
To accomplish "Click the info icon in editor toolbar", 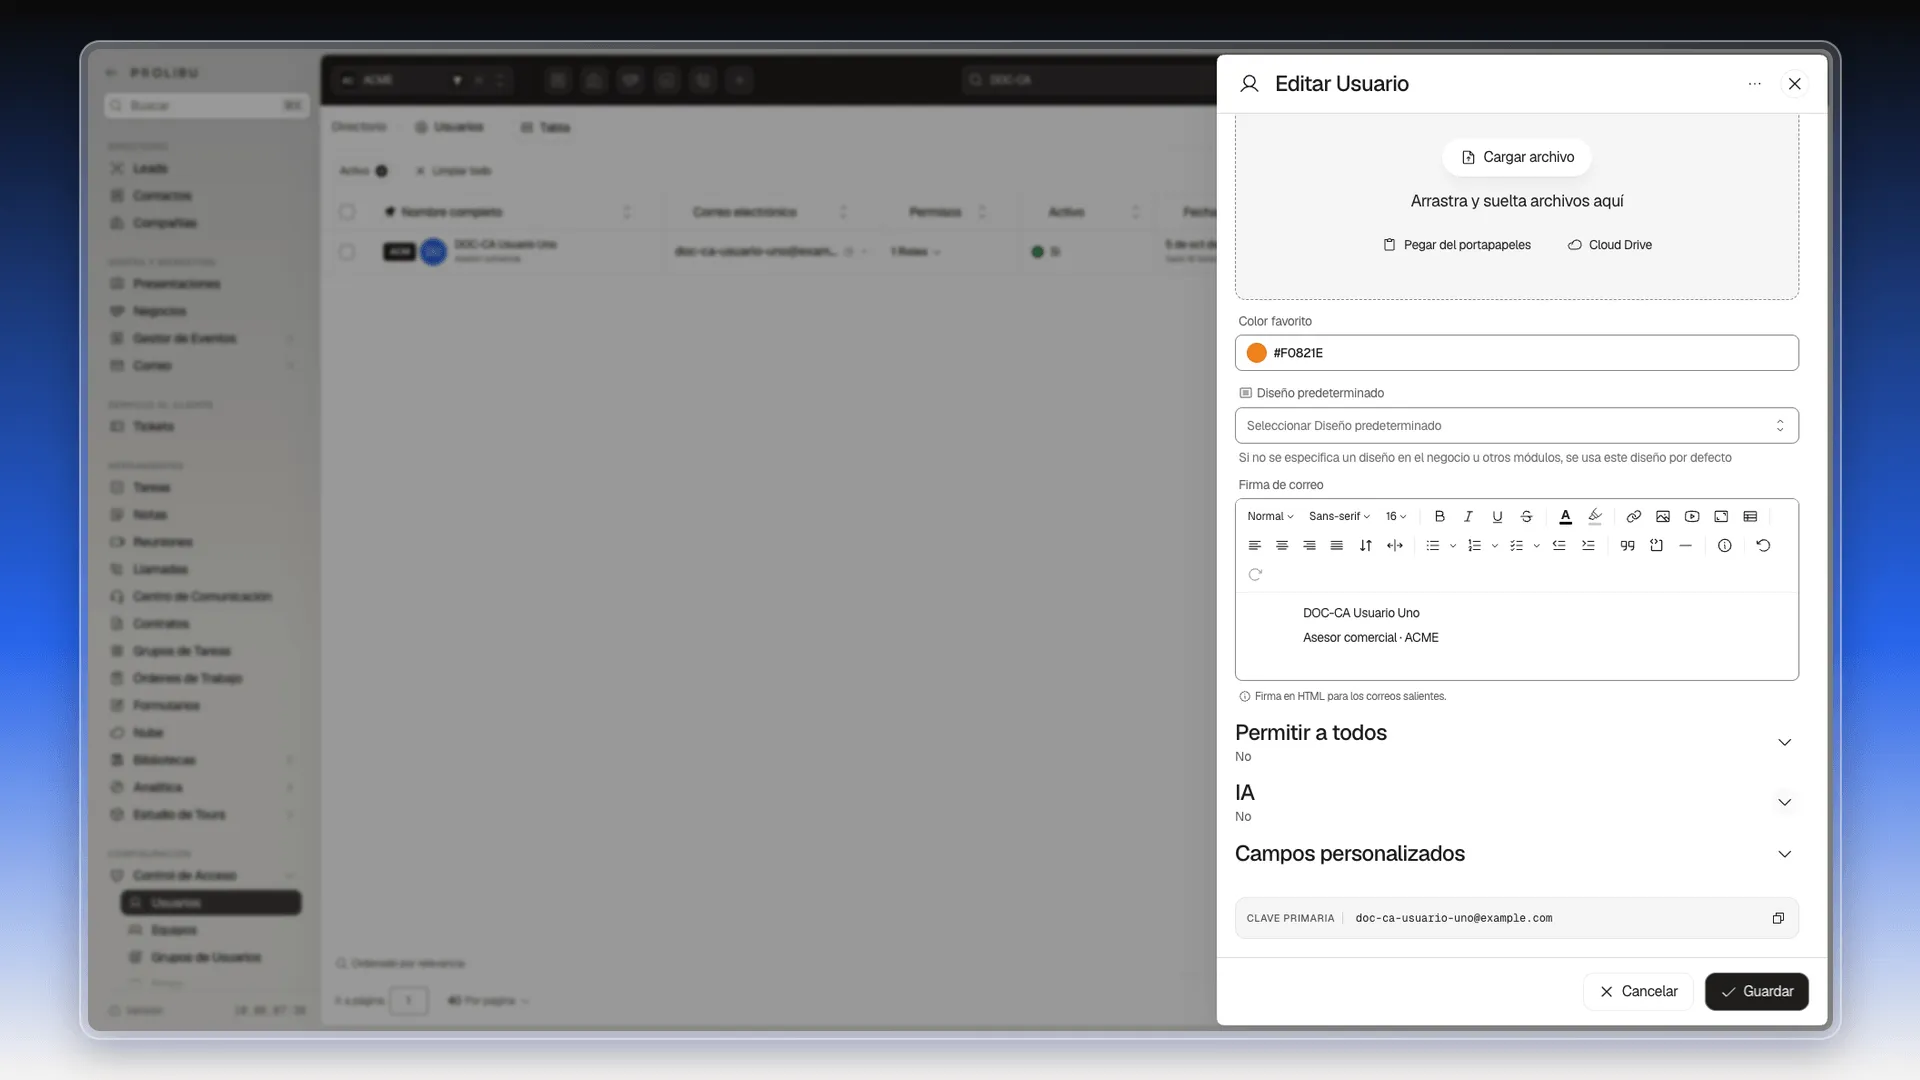I will pyautogui.click(x=1724, y=546).
